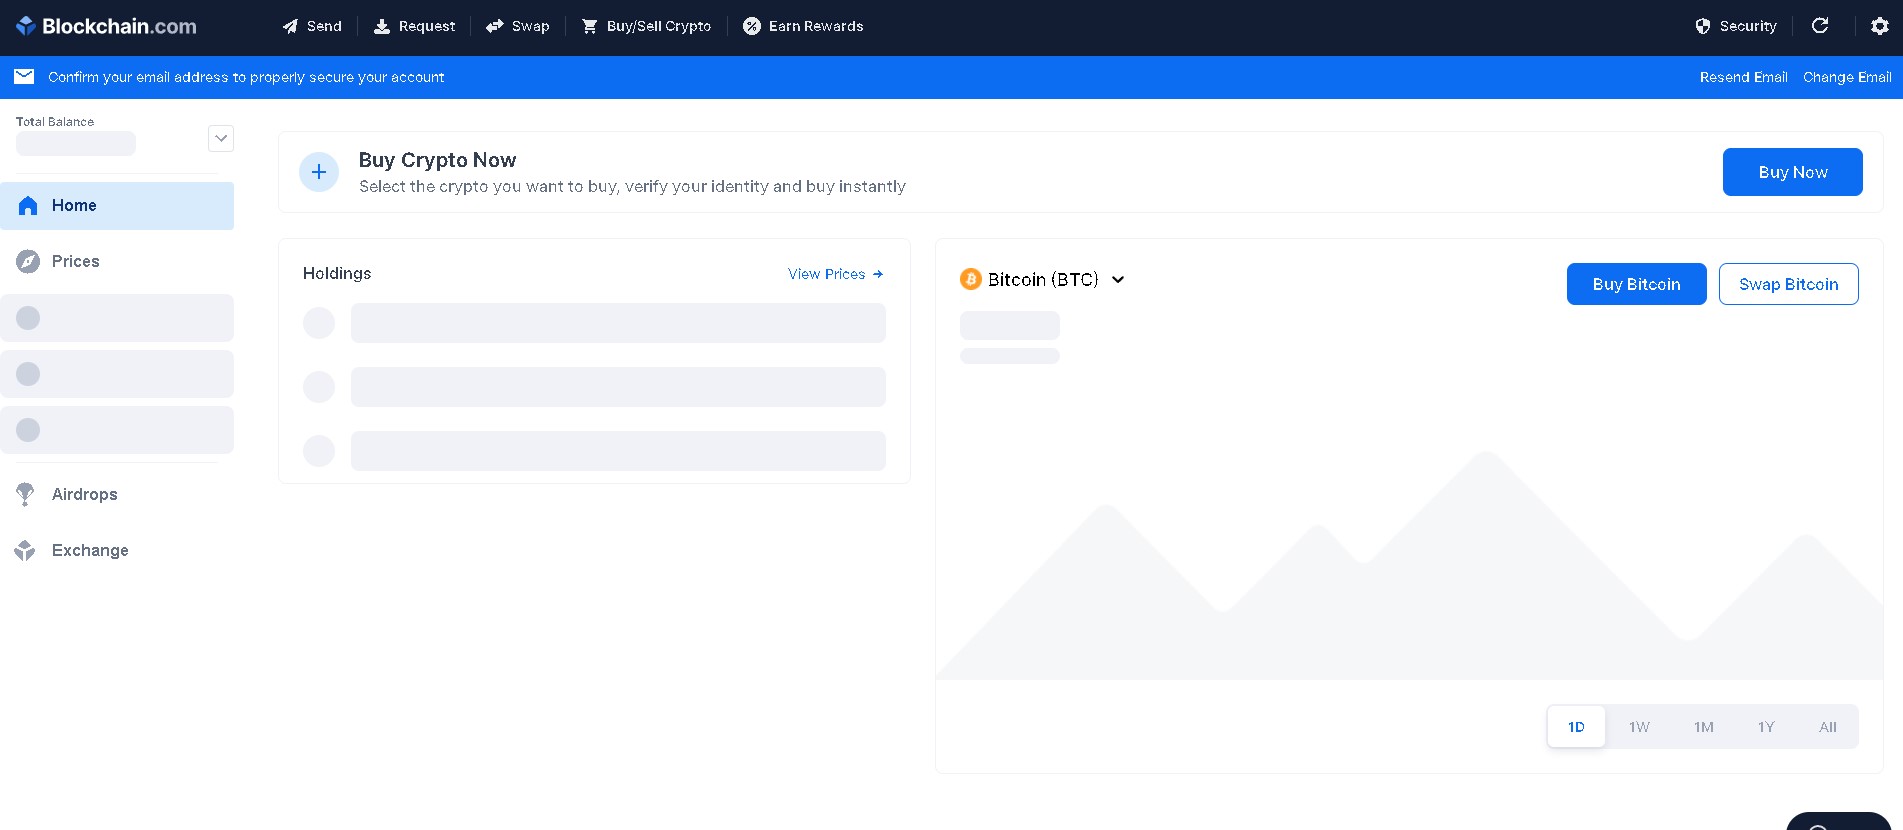The width and height of the screenshot is (1903, 830).
Task: Click the Buy Crypto Now heading
Action: point(437,160)
